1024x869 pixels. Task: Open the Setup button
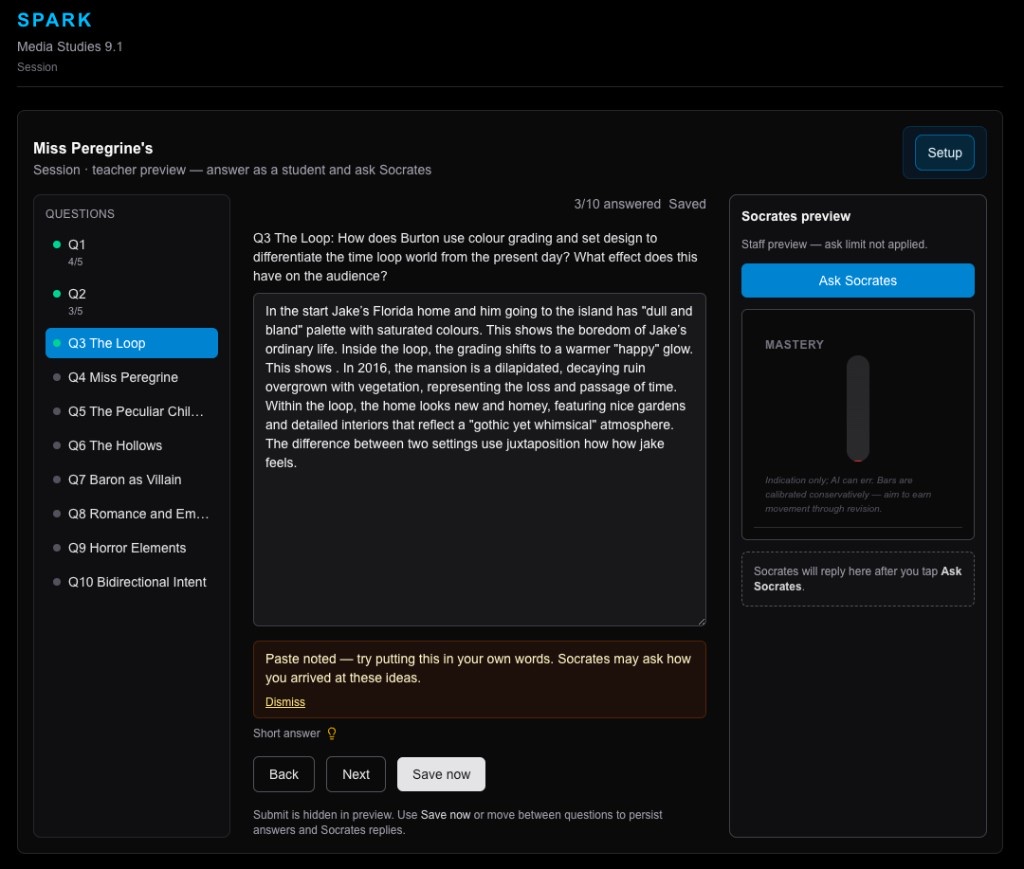[x=944, y=153]
